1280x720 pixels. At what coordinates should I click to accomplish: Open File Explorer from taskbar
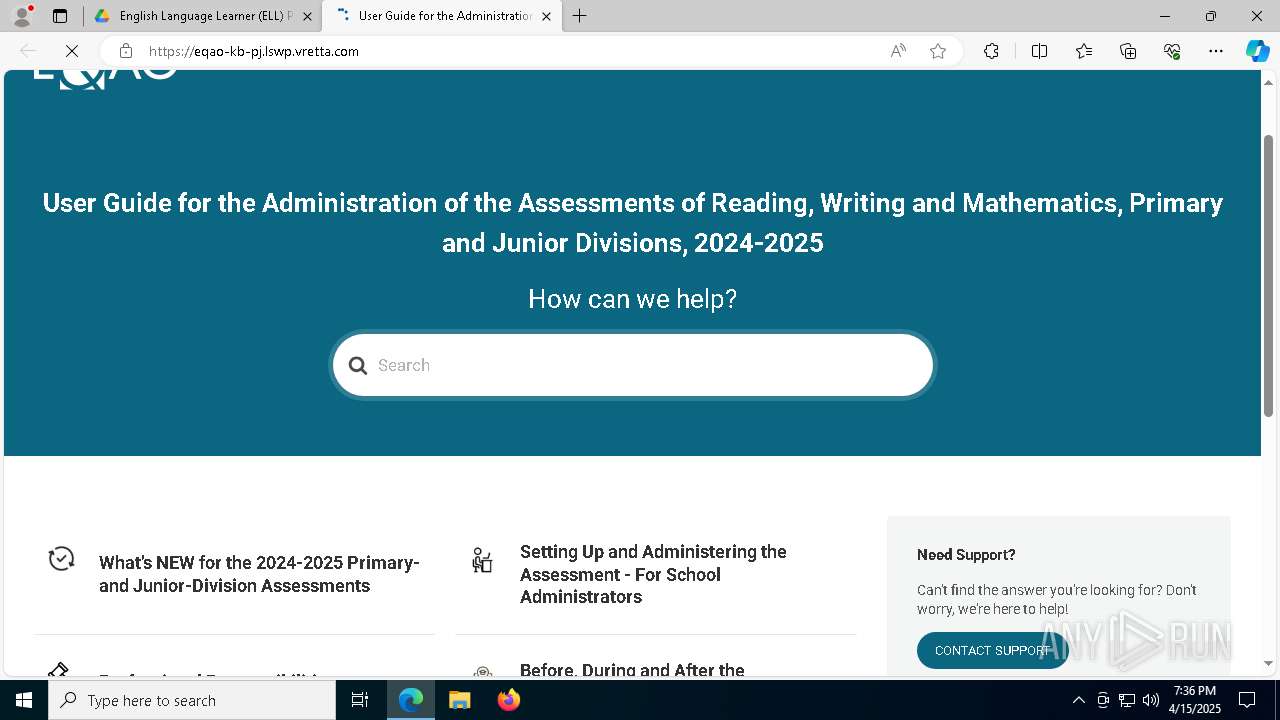pos(459,700)
